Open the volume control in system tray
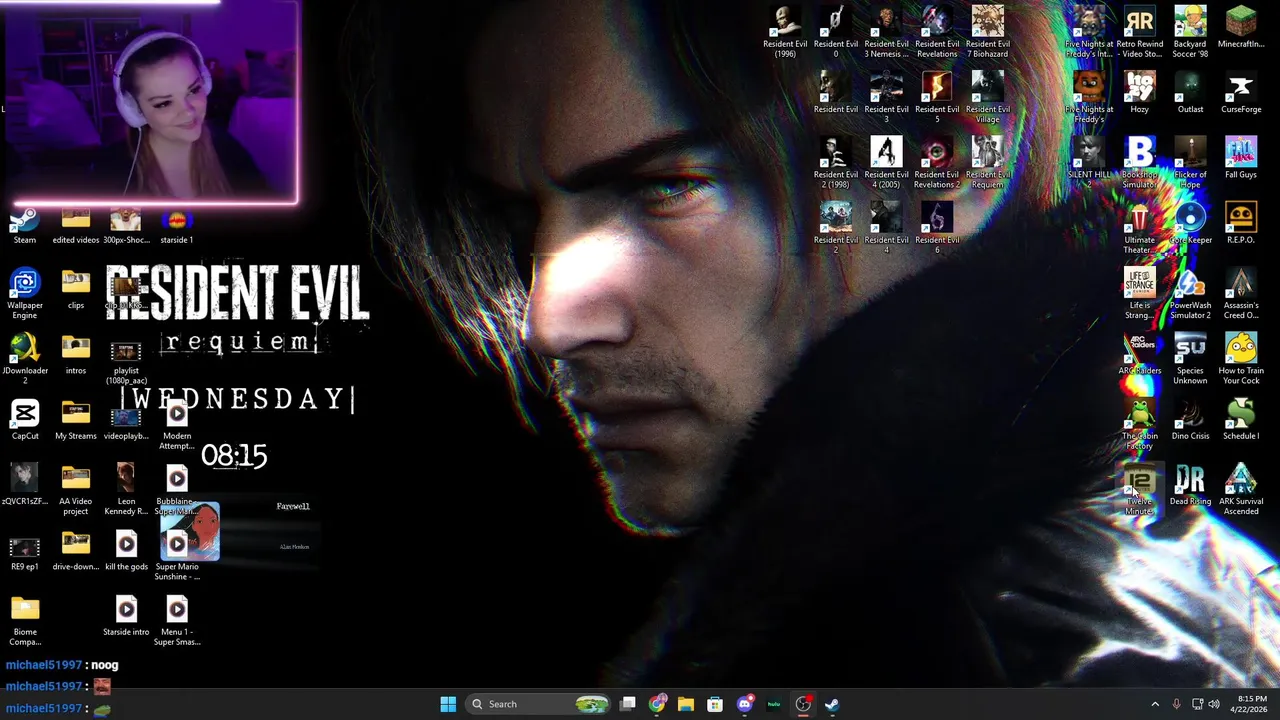 coord(1214,704)
